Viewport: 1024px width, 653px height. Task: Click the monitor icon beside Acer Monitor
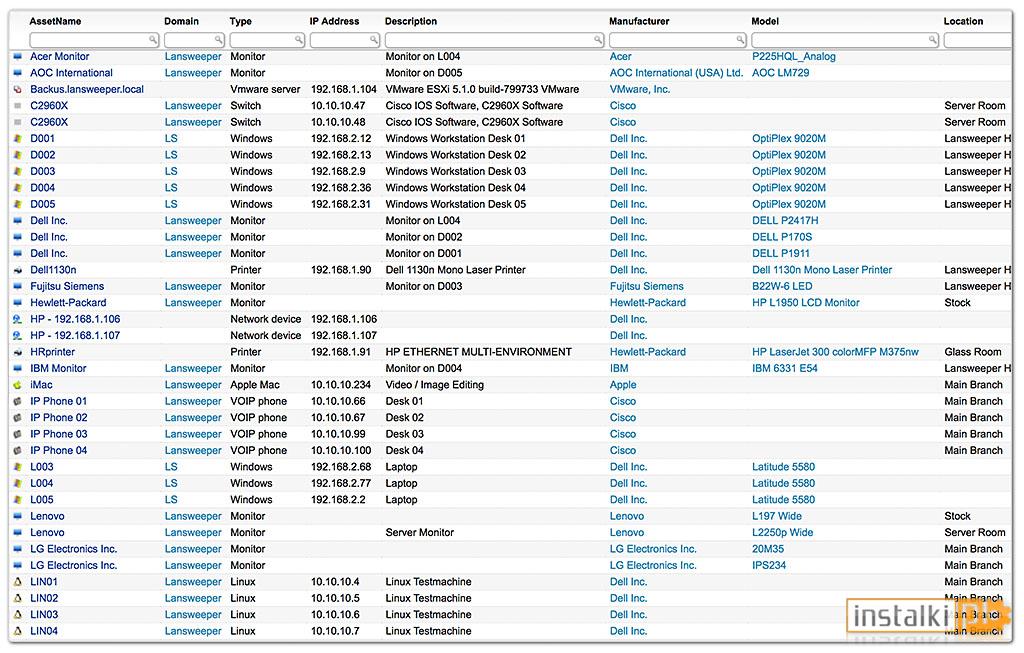(x=18, y=57)
